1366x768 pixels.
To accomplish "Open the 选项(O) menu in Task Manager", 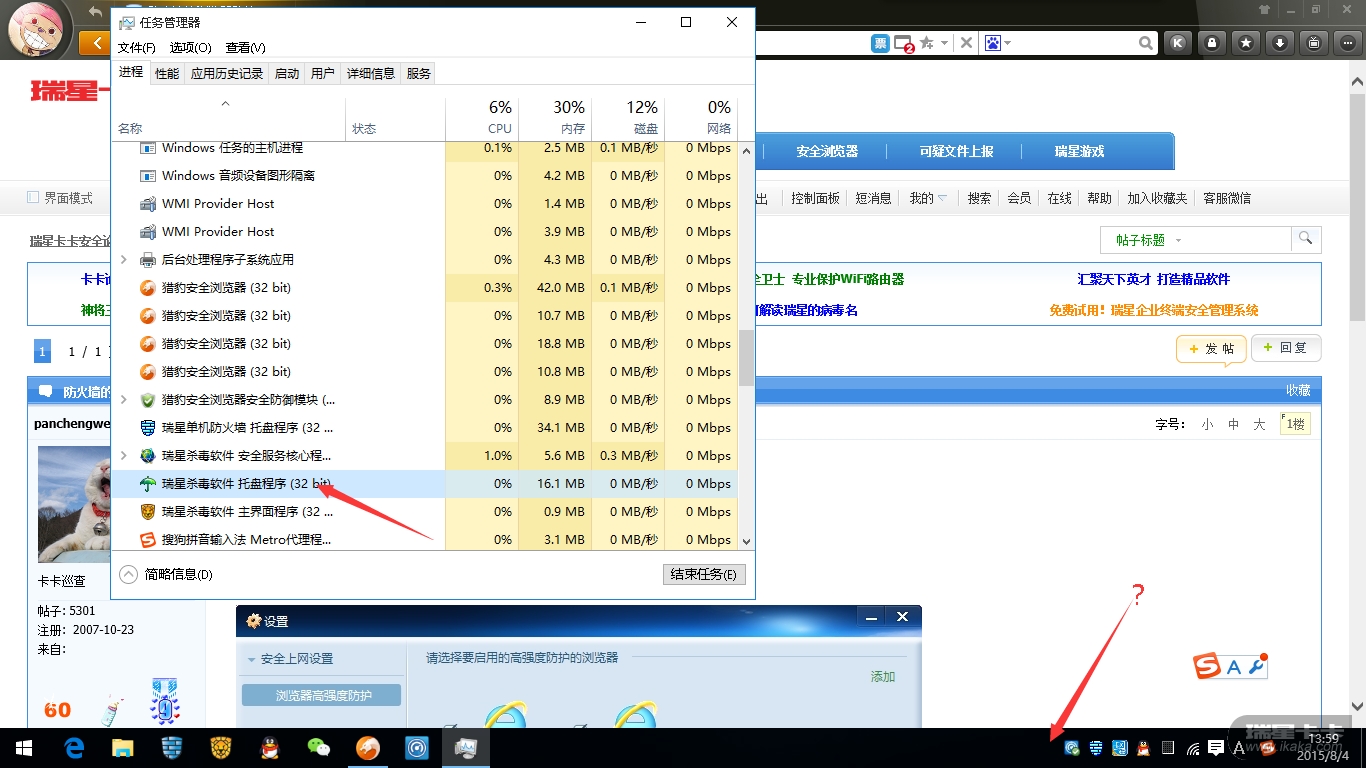I will (190, 48).
